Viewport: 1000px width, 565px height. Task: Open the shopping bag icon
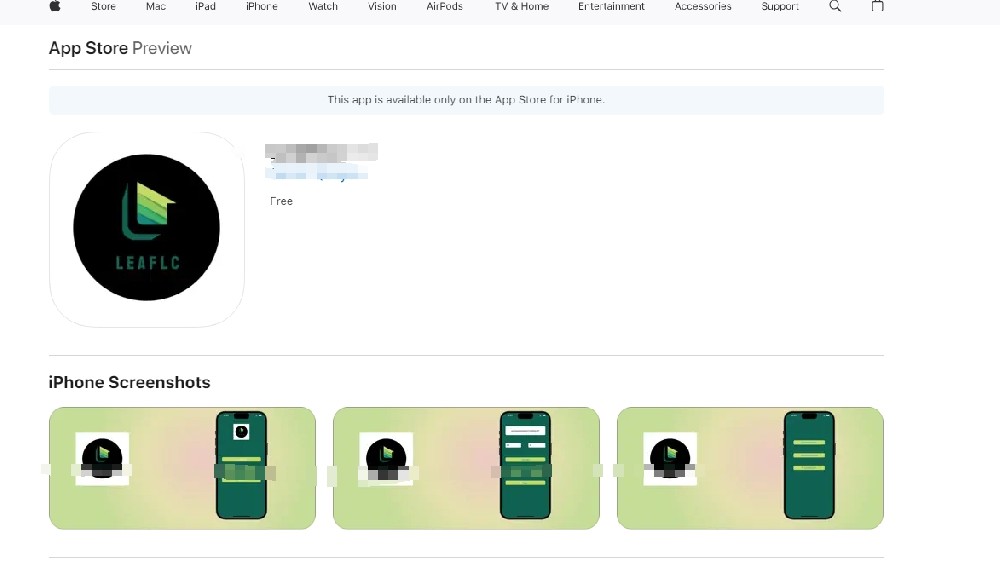coord(877,6)
